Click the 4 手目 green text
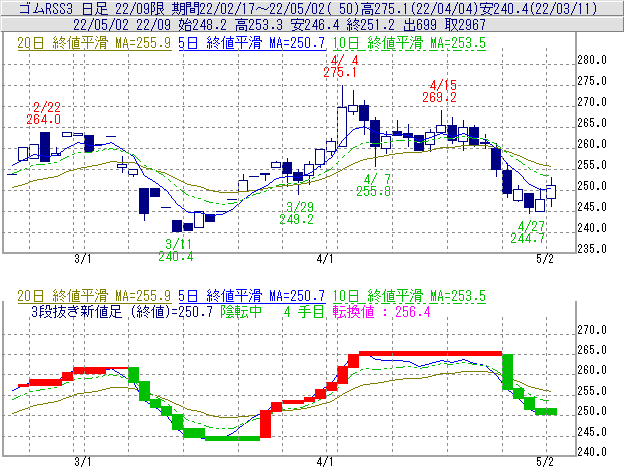Image resolution: width=624 pixels, height=475 pixels. click(x=304, y=311)
